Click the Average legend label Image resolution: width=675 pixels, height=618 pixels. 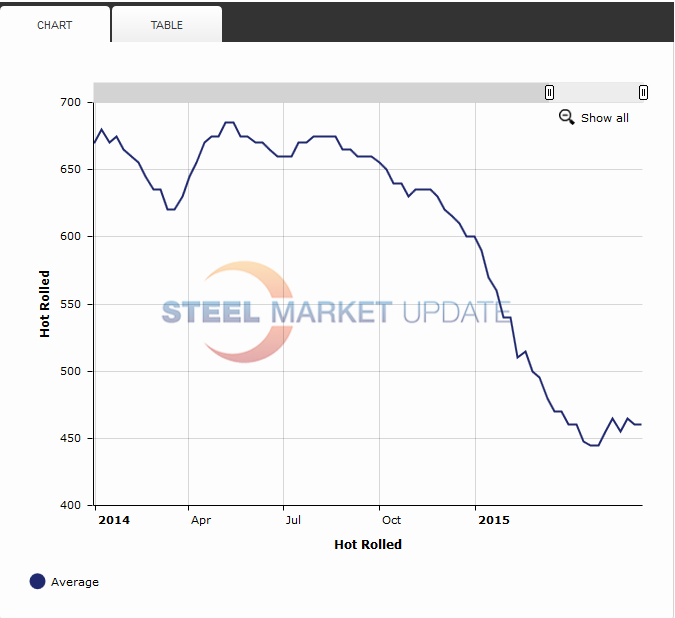coord(75,582)
